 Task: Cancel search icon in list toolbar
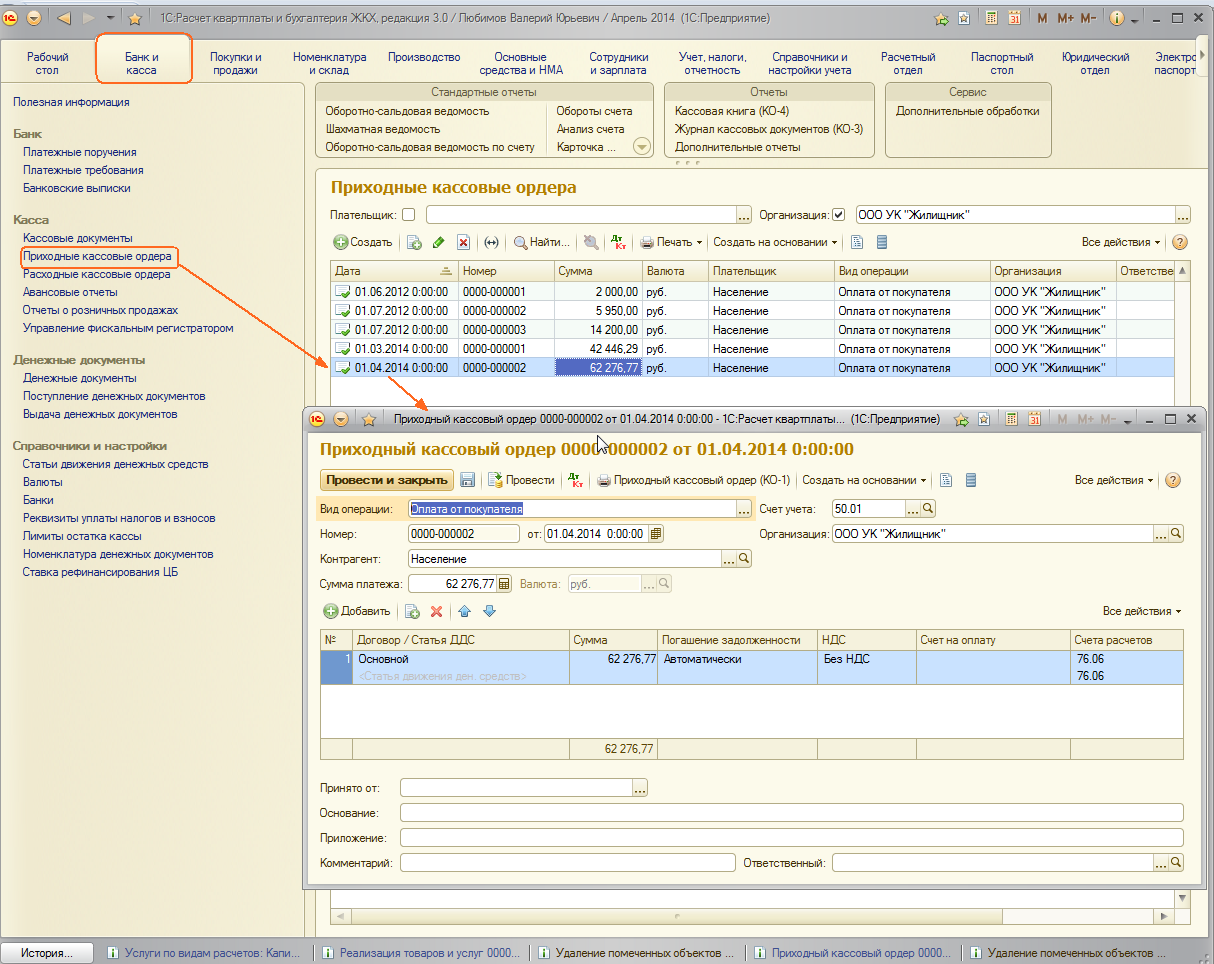click(x=591, y=242)
